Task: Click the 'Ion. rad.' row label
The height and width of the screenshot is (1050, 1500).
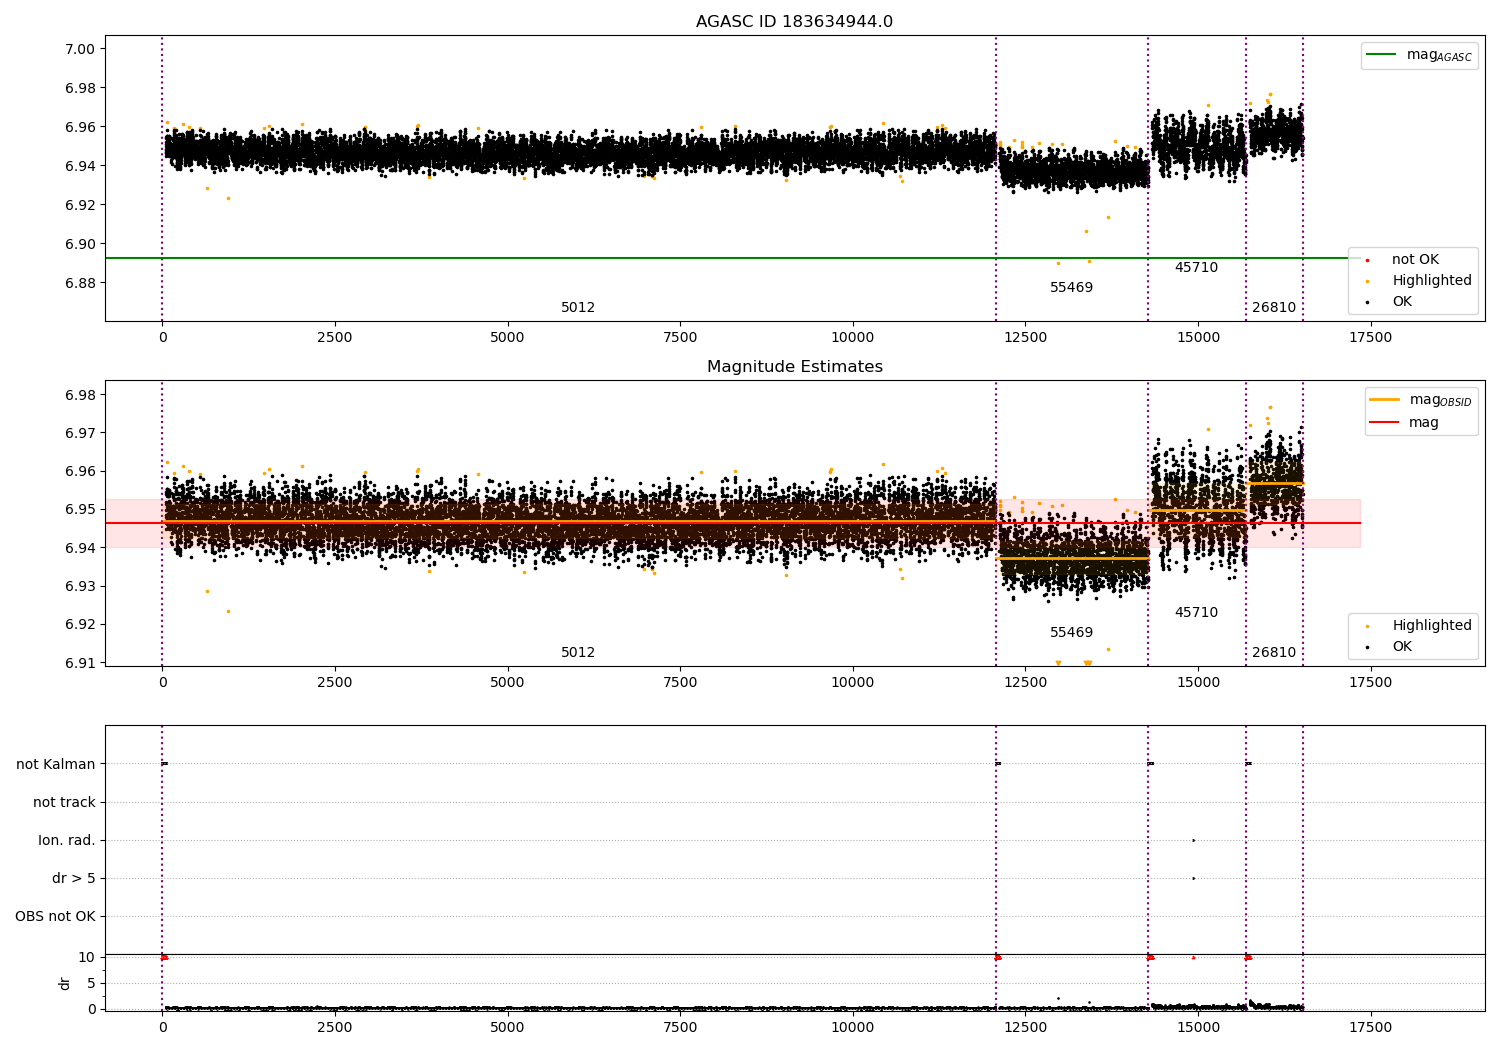Action: tap(67, 841)
